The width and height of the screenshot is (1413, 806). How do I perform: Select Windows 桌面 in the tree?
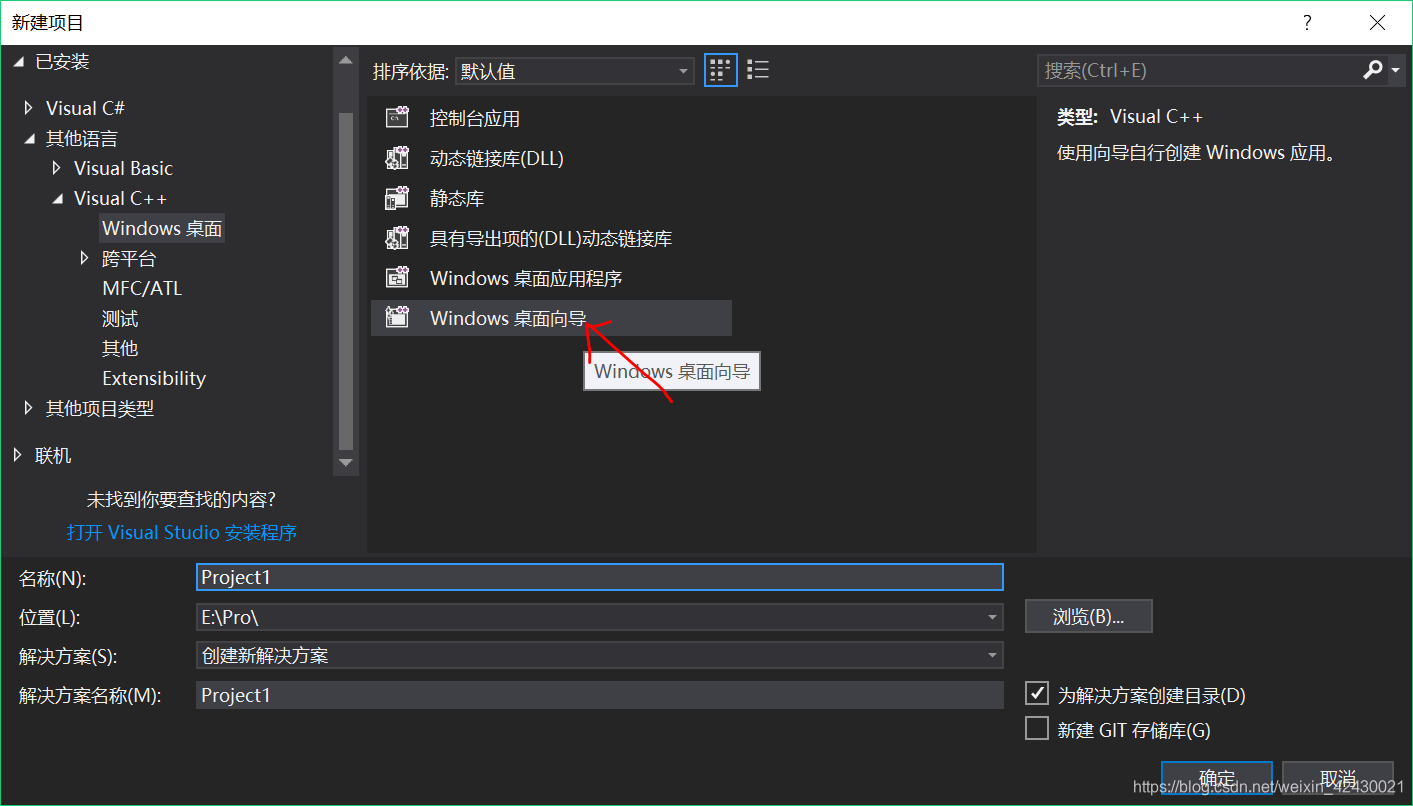[162, 228]
